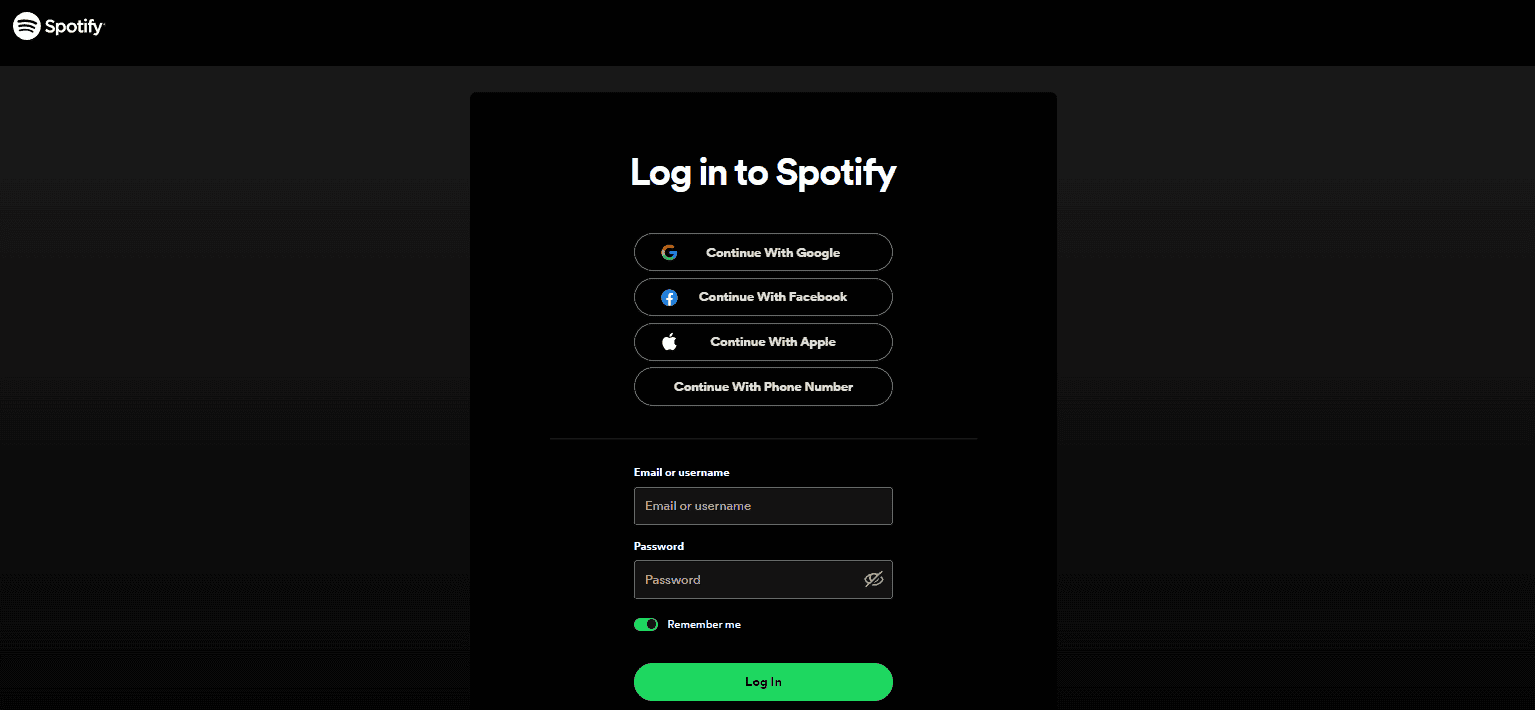Choose Continue With Facebook text
The height and width of the screenshot is (710, 1535).
[773, 297]
